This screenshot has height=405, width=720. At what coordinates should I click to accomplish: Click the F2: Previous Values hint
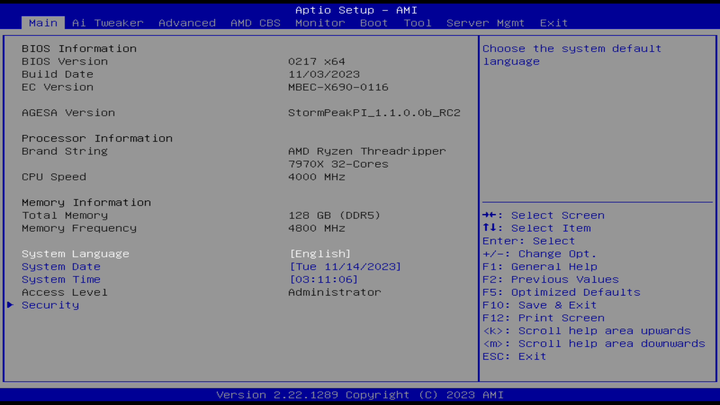[x=551, y=280]
